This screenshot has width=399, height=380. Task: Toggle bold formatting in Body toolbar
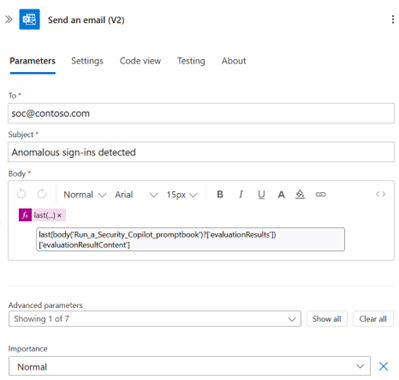pos(220,194)
